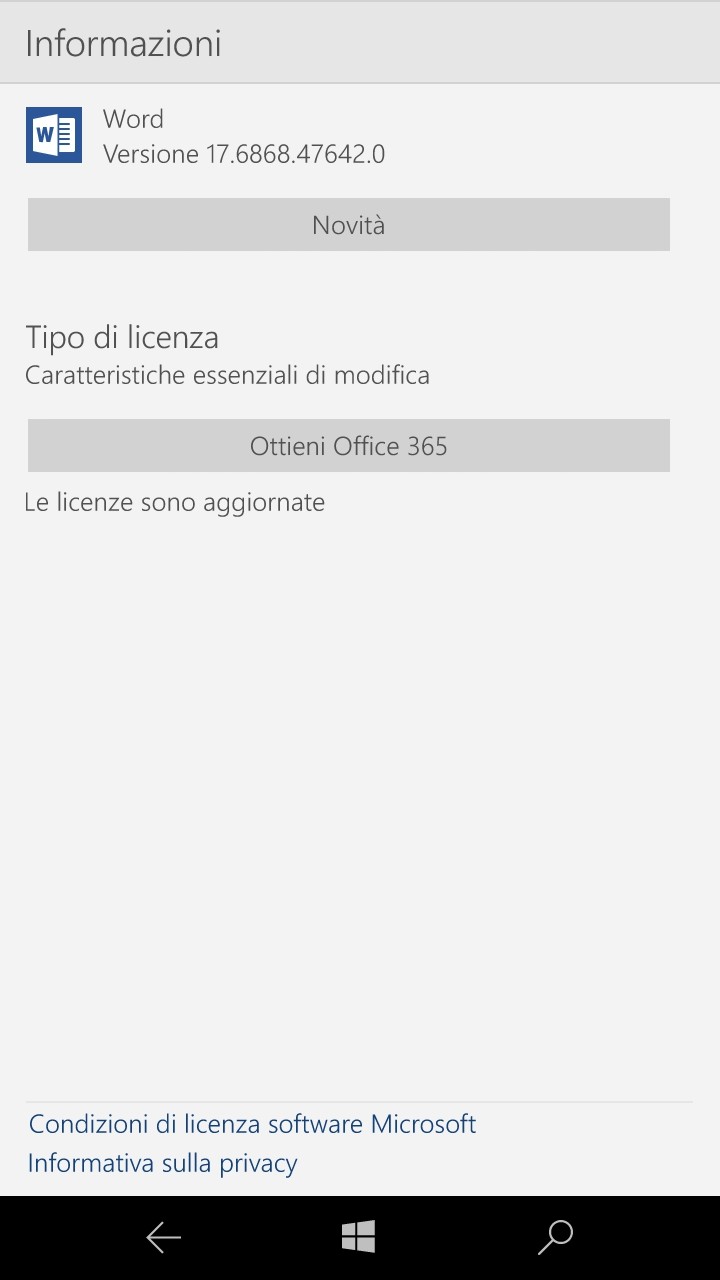Click empty header area beside Informazioni
Screen dimensions: 720x1280
(x=470, y=44)
